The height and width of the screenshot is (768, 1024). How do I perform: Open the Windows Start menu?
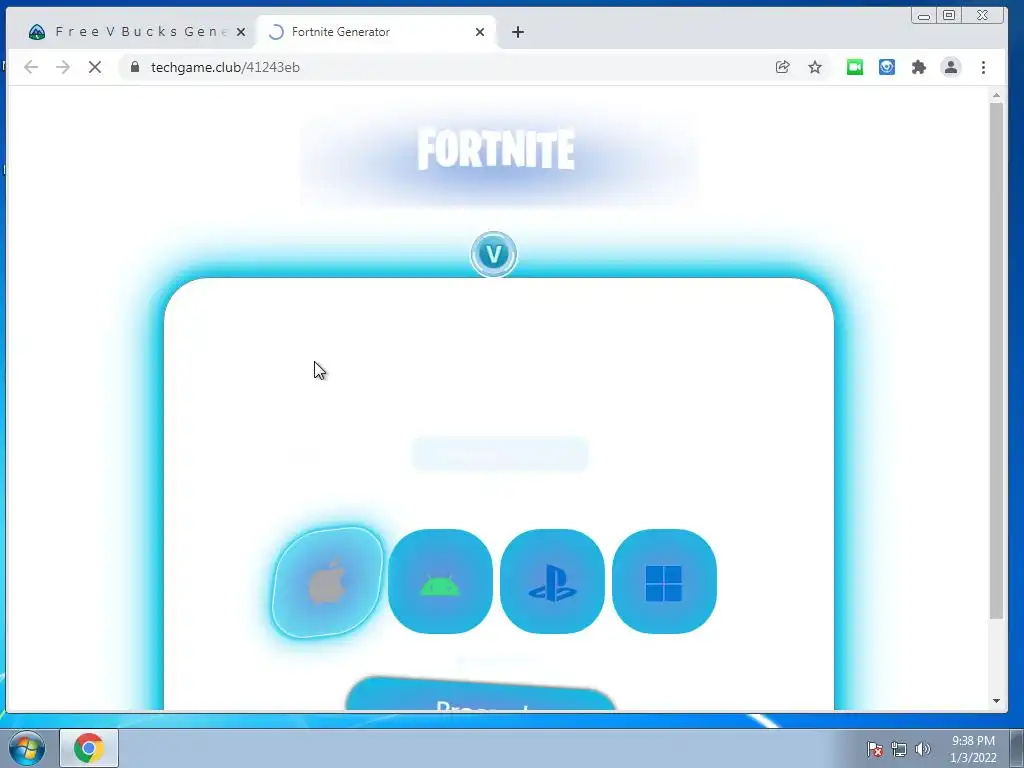tap(27, 748)
